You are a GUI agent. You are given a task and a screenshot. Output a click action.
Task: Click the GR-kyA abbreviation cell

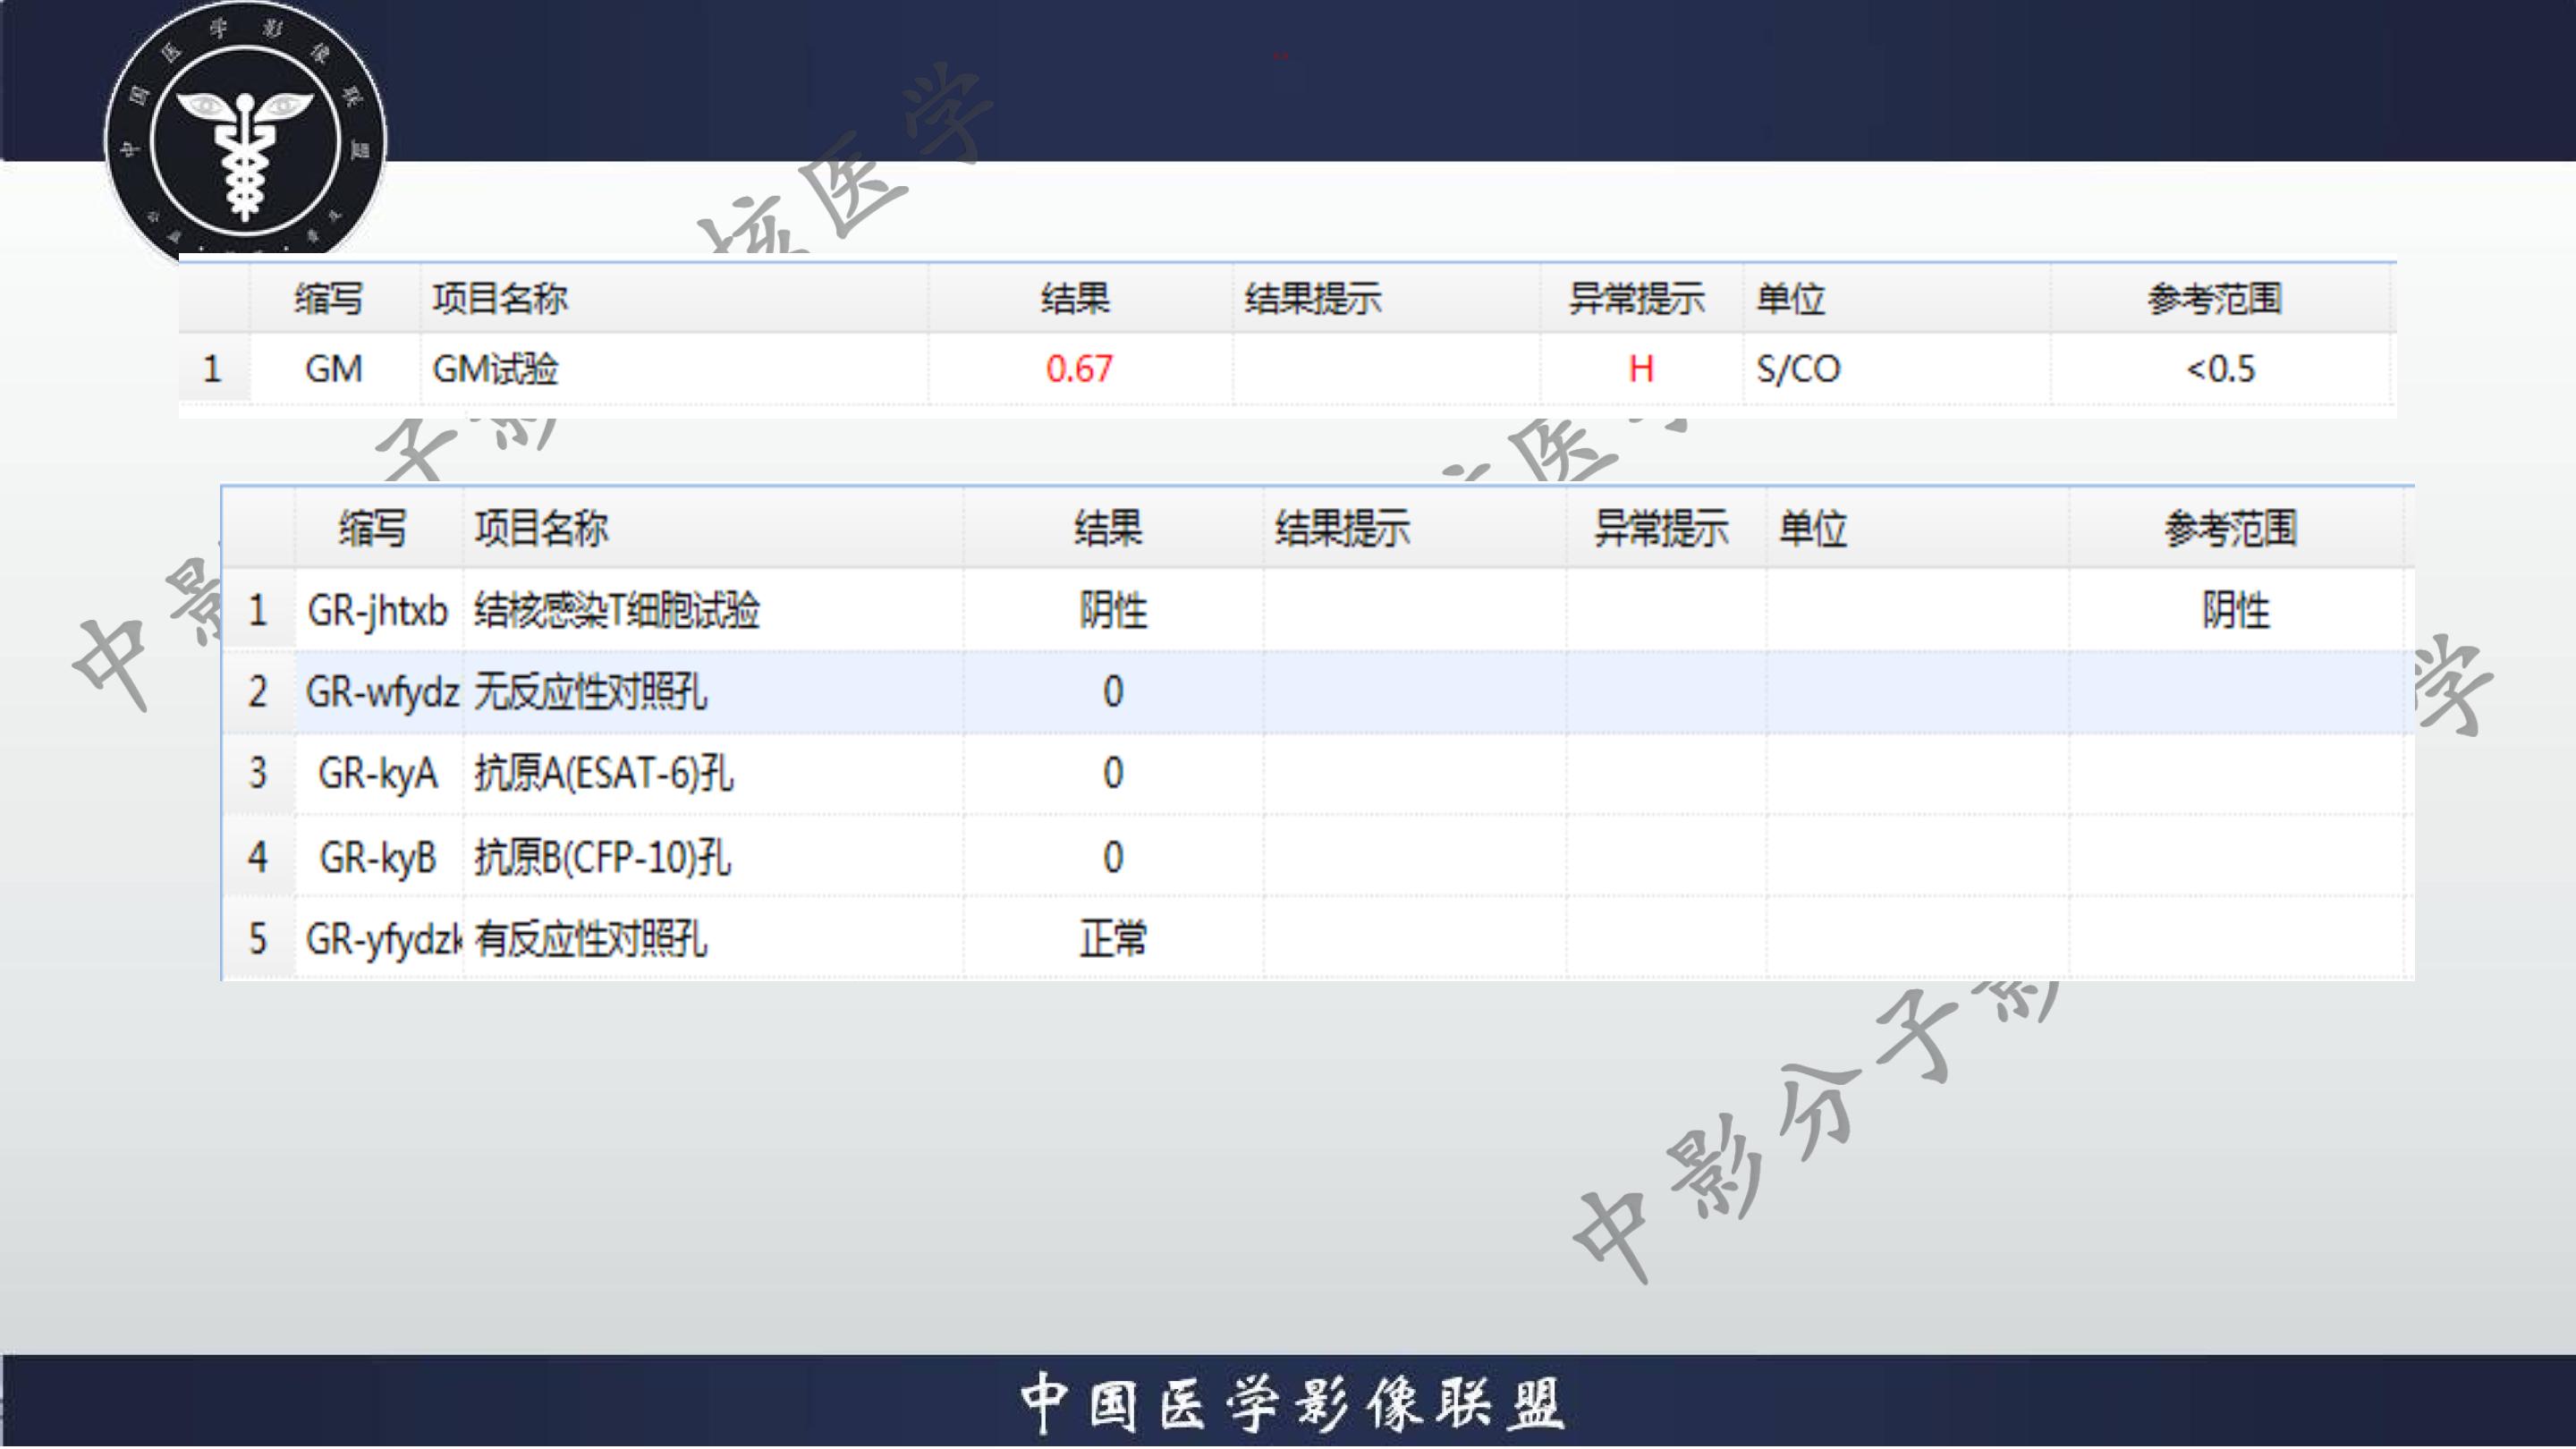pos(378,774)
